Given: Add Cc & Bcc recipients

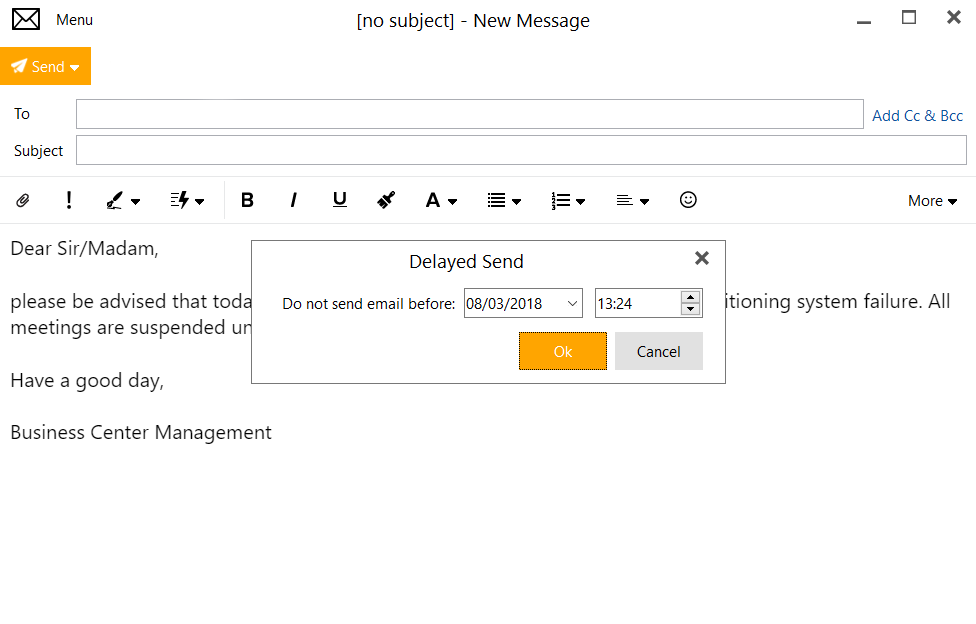Looking at the screenshot, I should point(917,115).
